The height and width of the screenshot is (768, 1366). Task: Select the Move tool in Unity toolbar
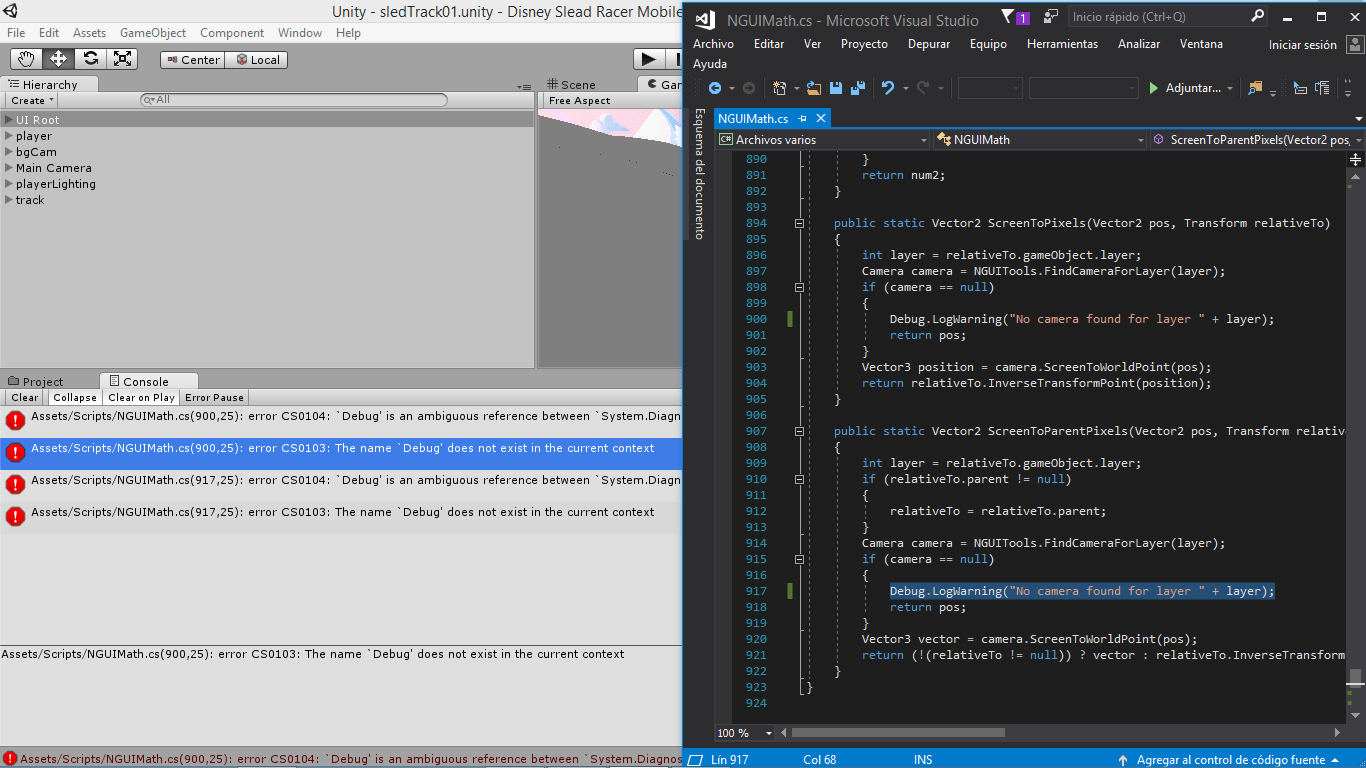(58, 60)
